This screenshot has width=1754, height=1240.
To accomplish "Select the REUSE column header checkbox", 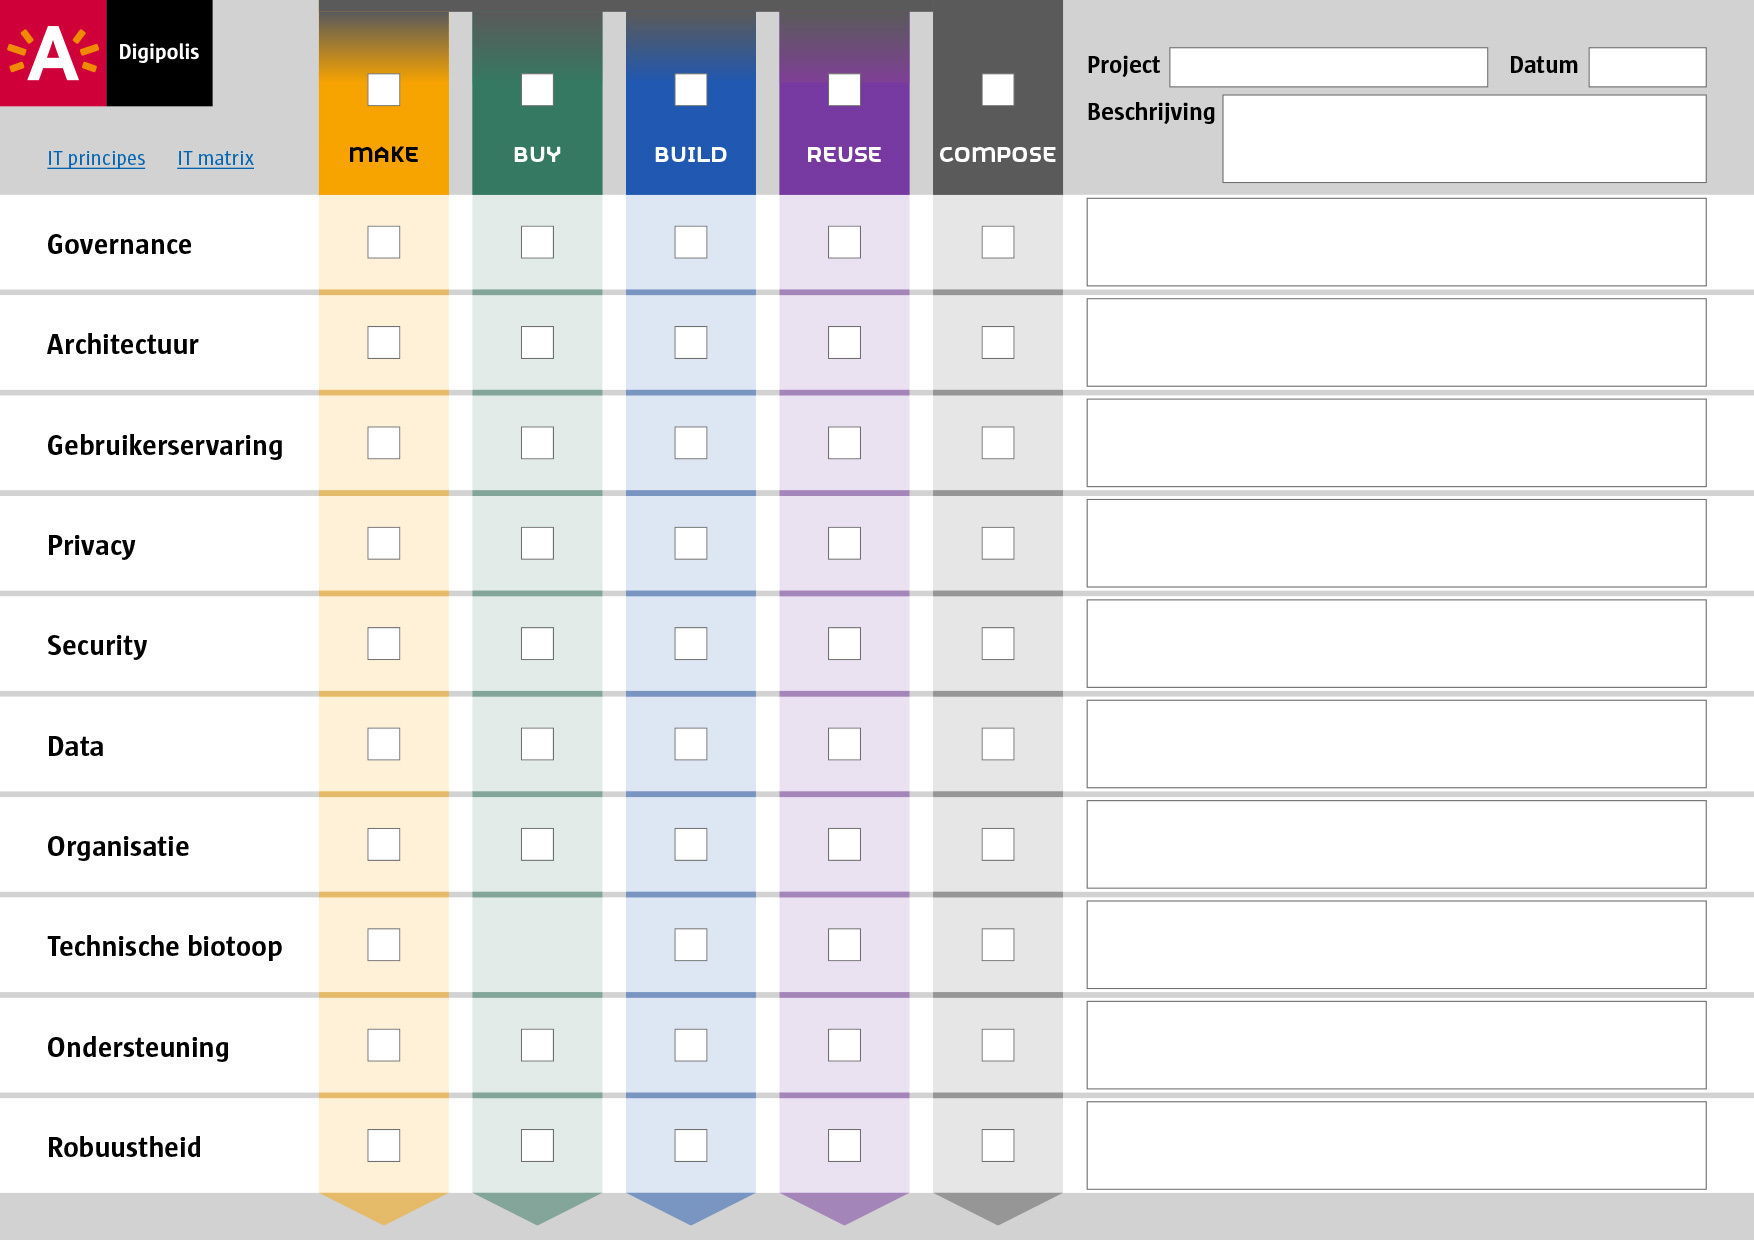I will tap(844, 90).
